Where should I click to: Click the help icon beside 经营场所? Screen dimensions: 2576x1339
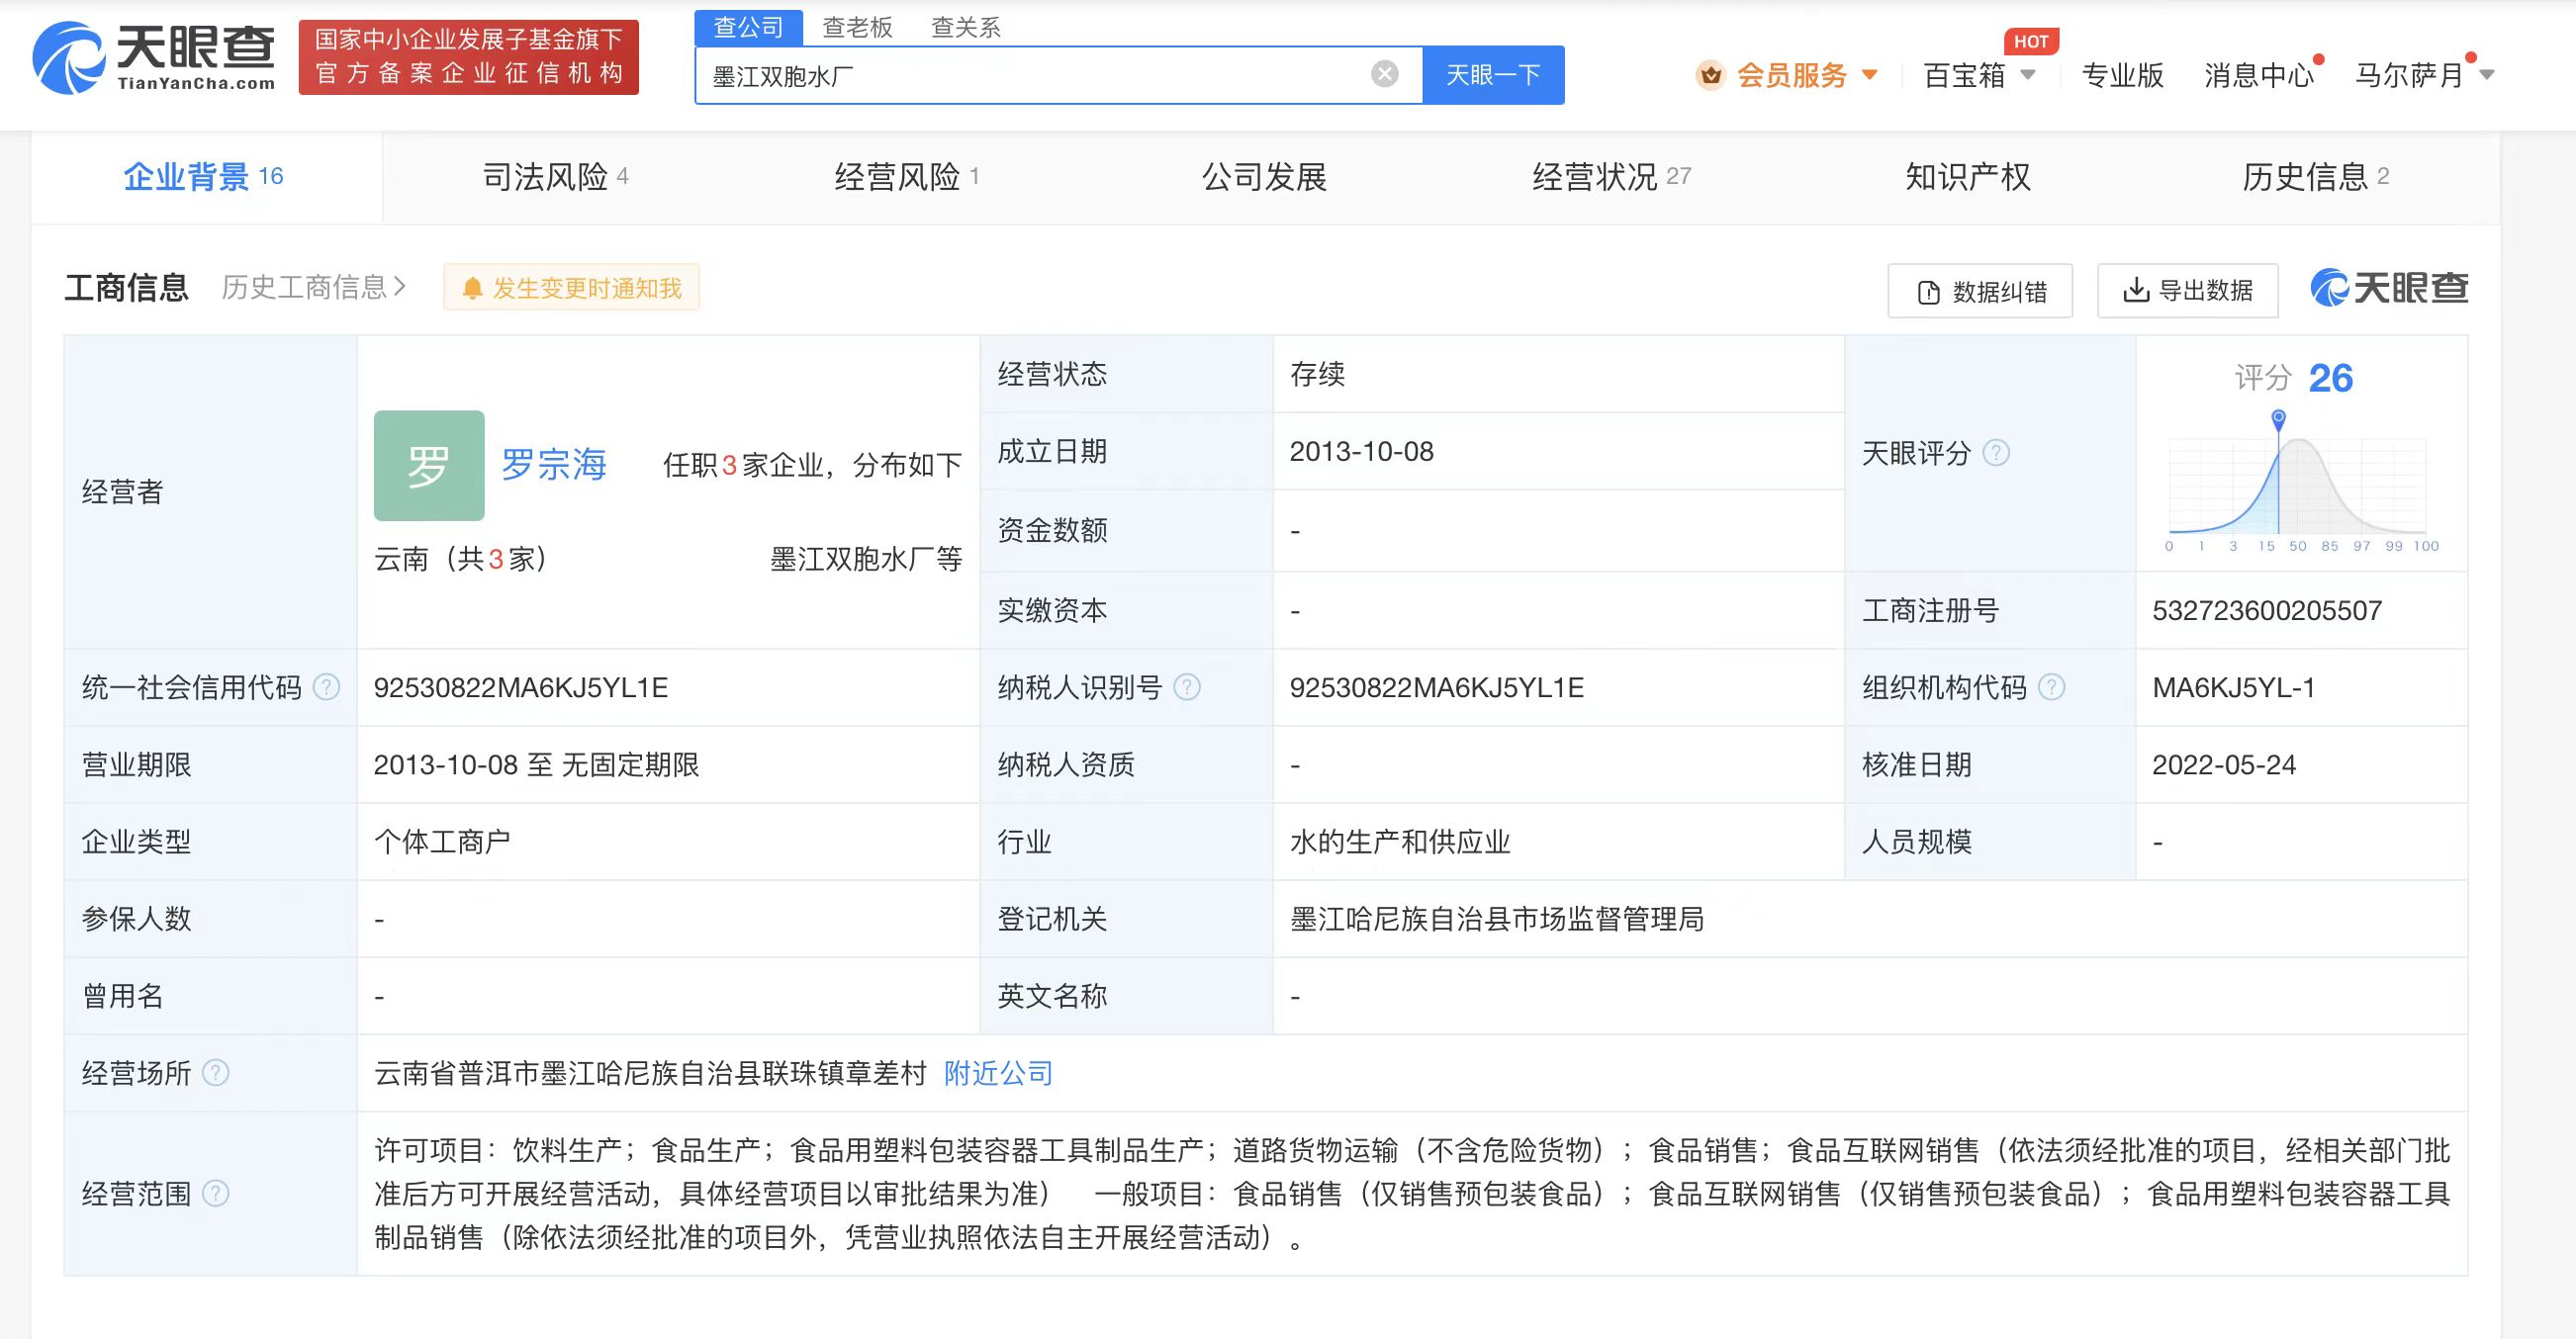(x=216, y=1073)
